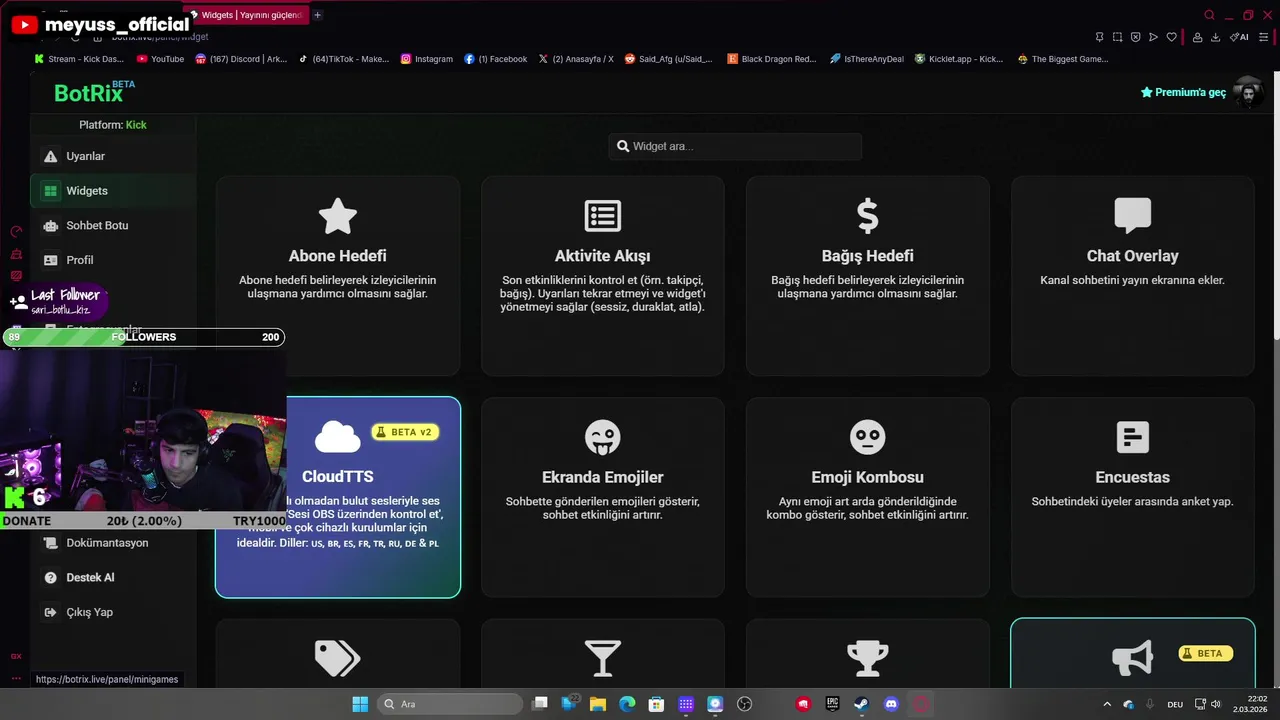Viewport: 1280px width, 720px height.
Task: Open the CloudTTS cloud widget
Action: (x=338, y=497)
